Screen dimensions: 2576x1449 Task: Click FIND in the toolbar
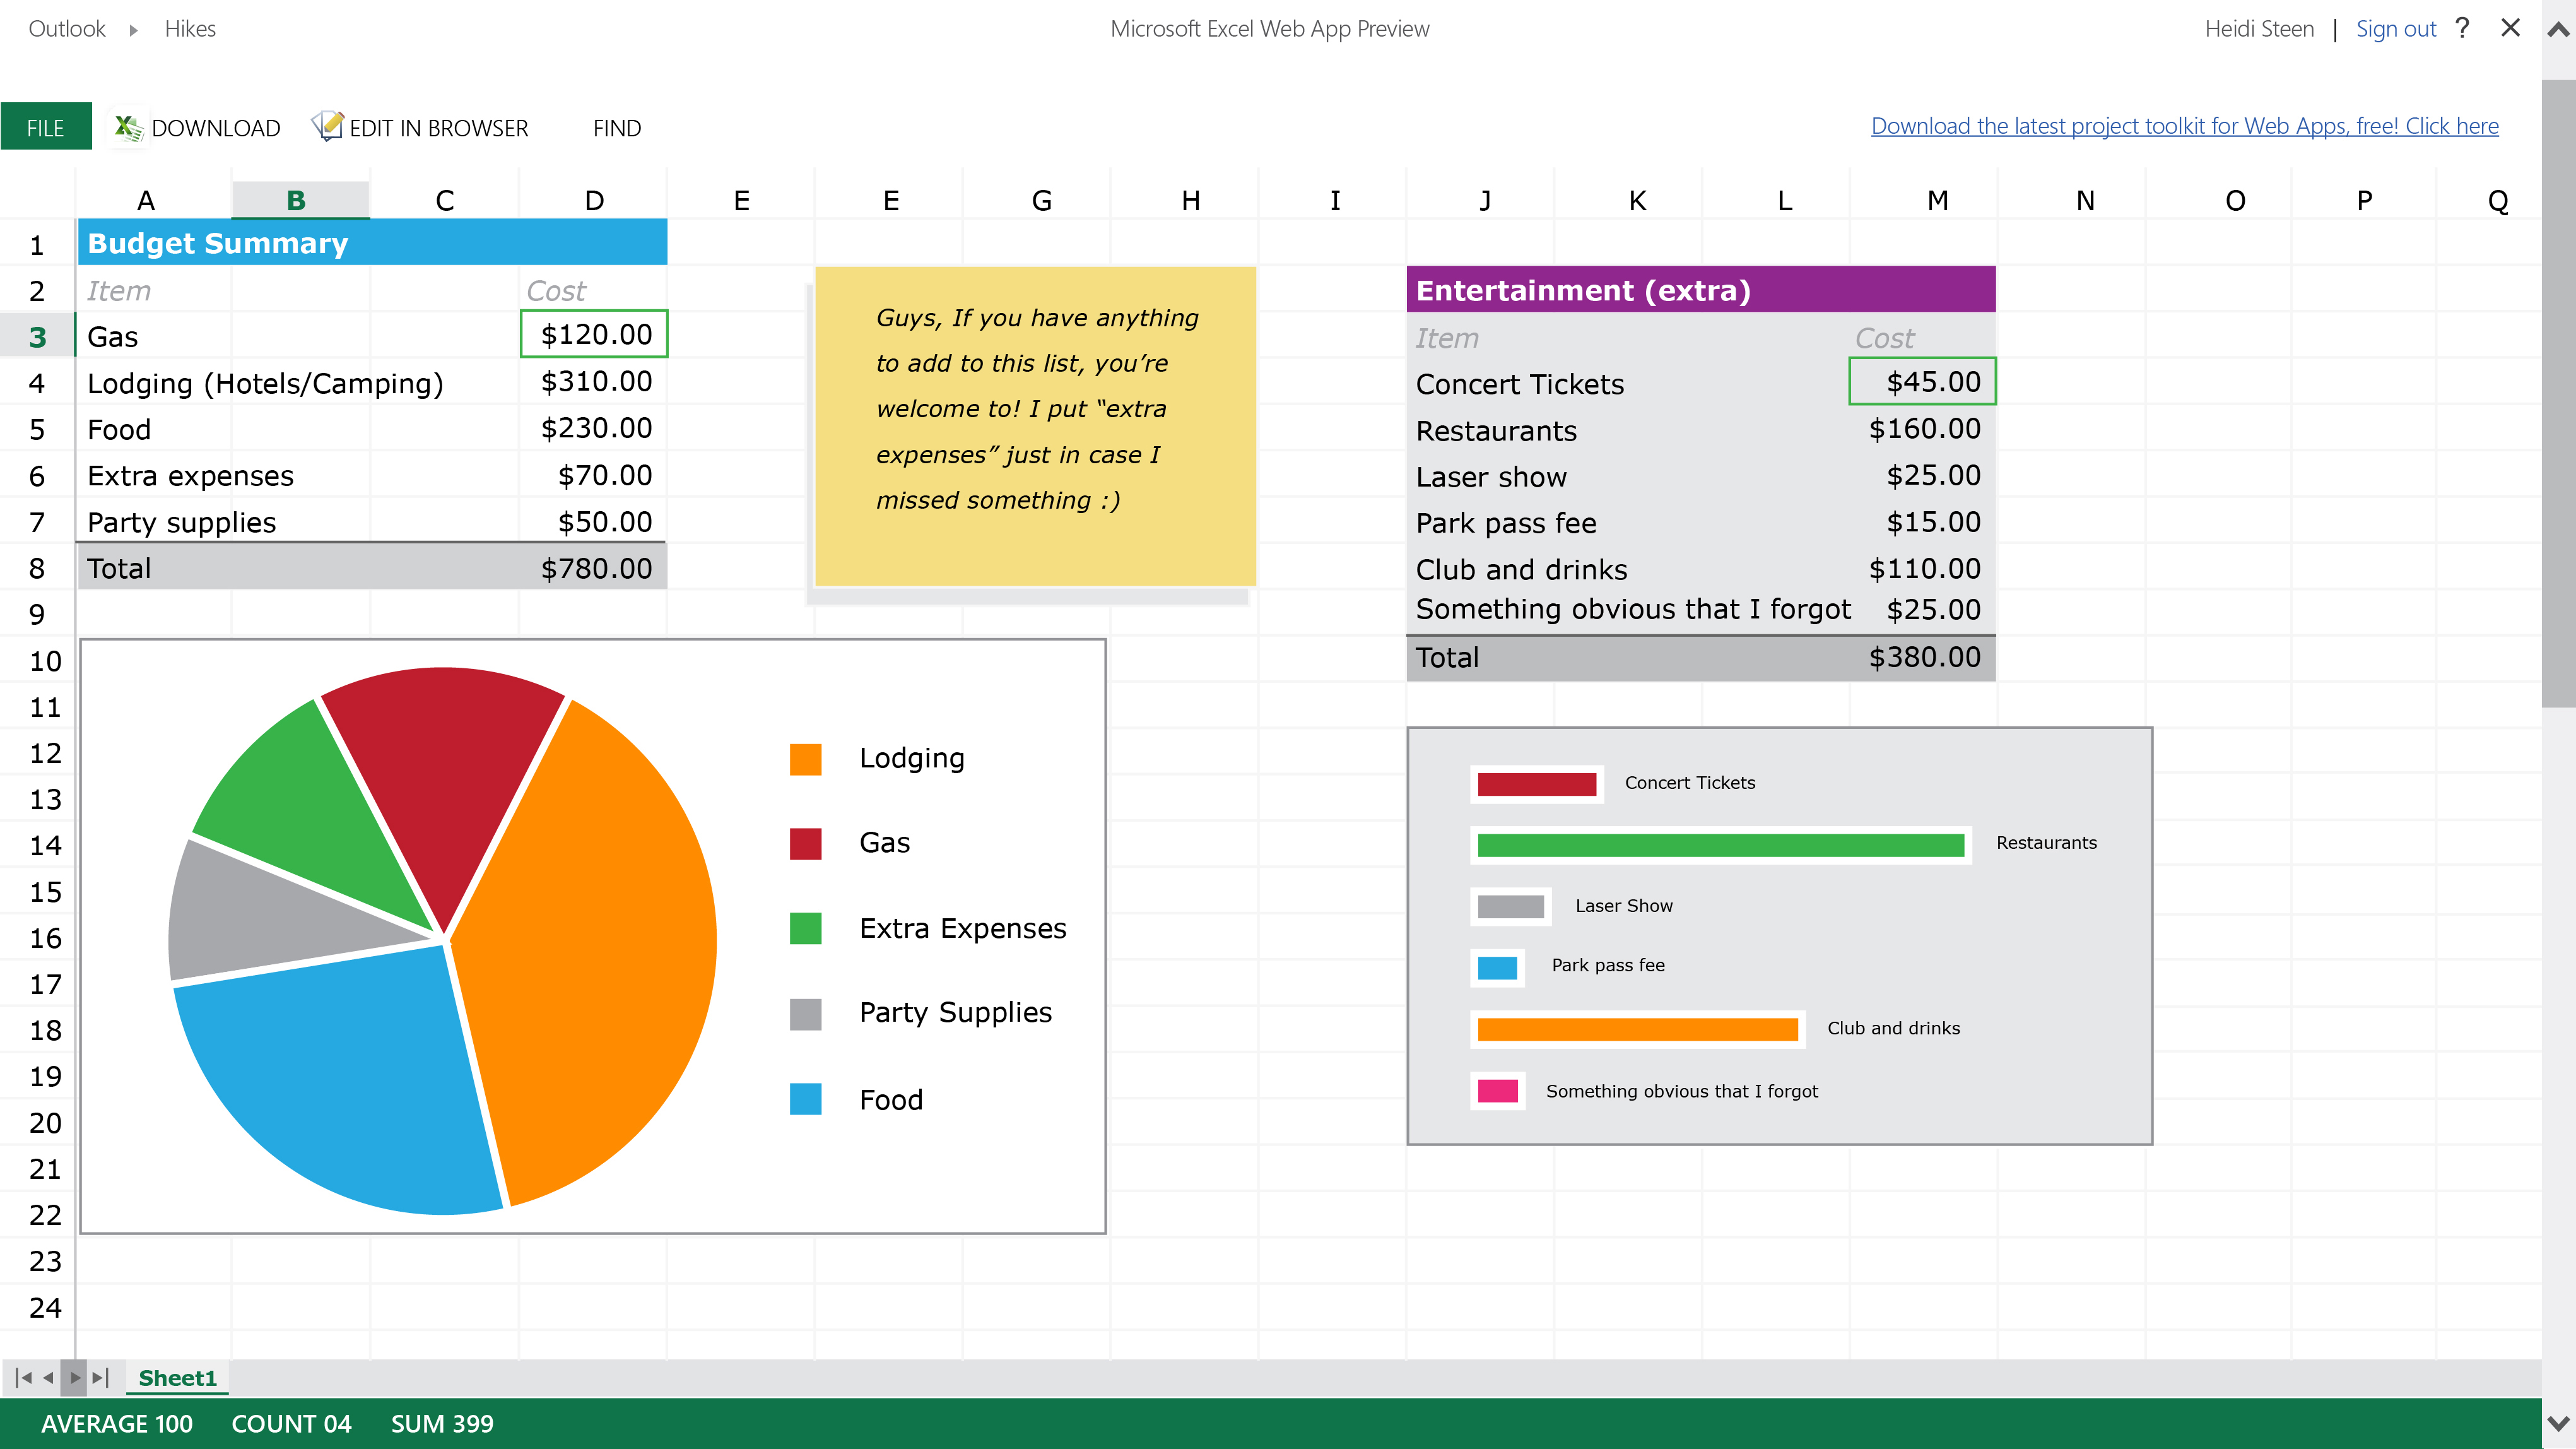tap(616, 128)
